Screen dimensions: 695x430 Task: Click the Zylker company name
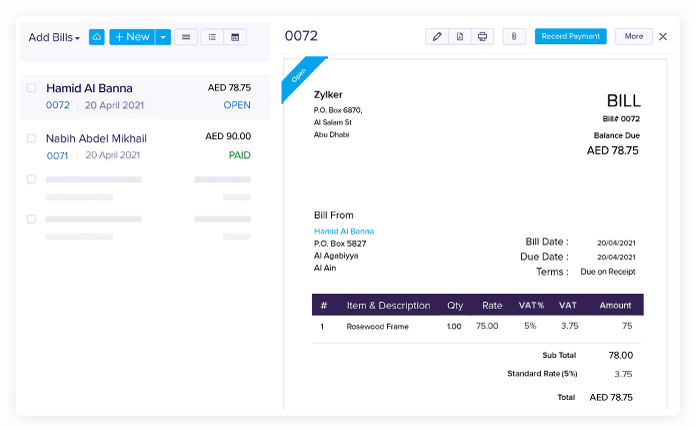(x=328, y=94)
